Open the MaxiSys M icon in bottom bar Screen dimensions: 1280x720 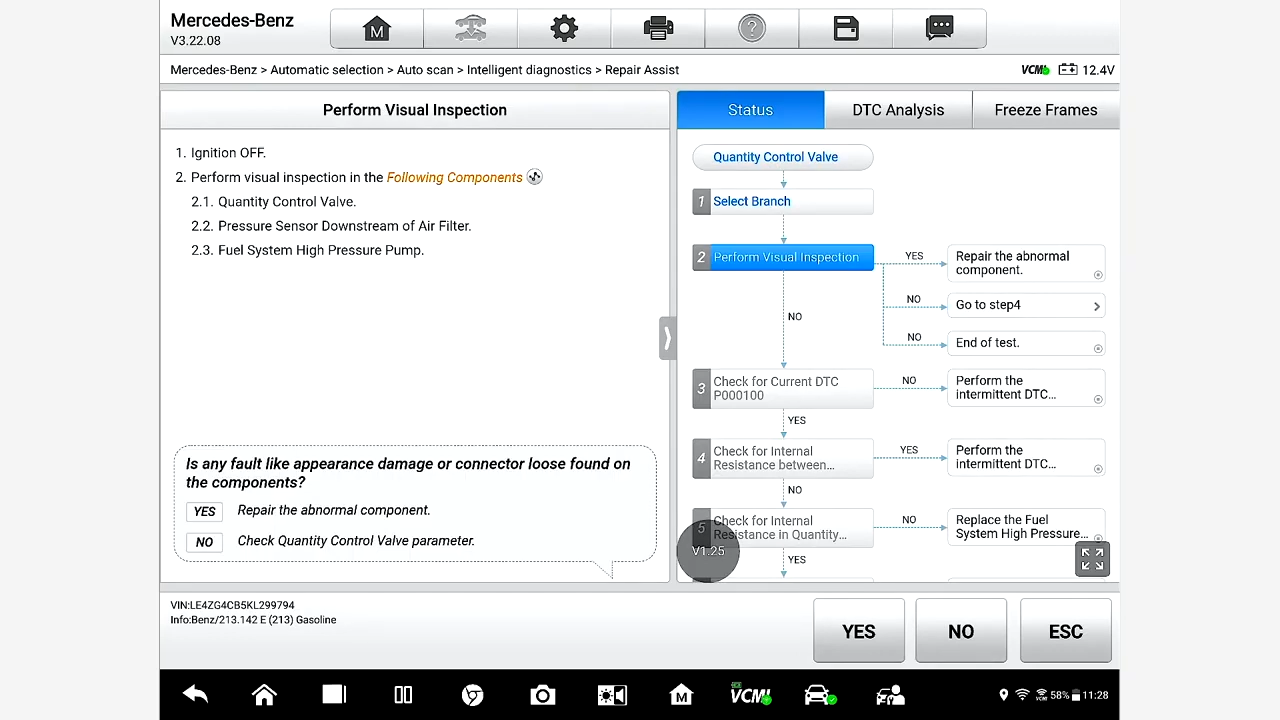pyautogui.click(x=681, y=695)
